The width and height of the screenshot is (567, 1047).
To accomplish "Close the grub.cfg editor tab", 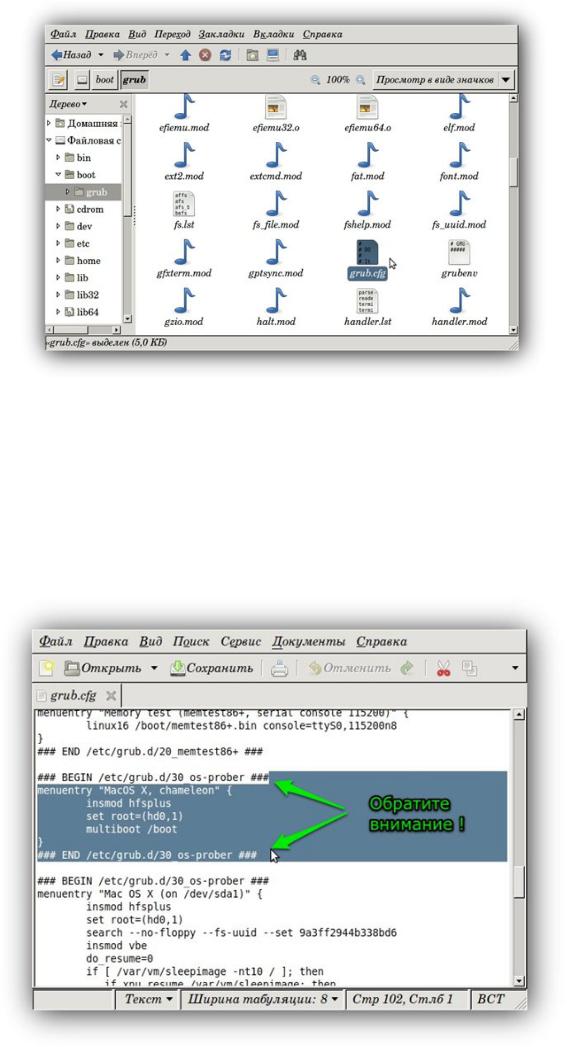I will pos(111,696).
